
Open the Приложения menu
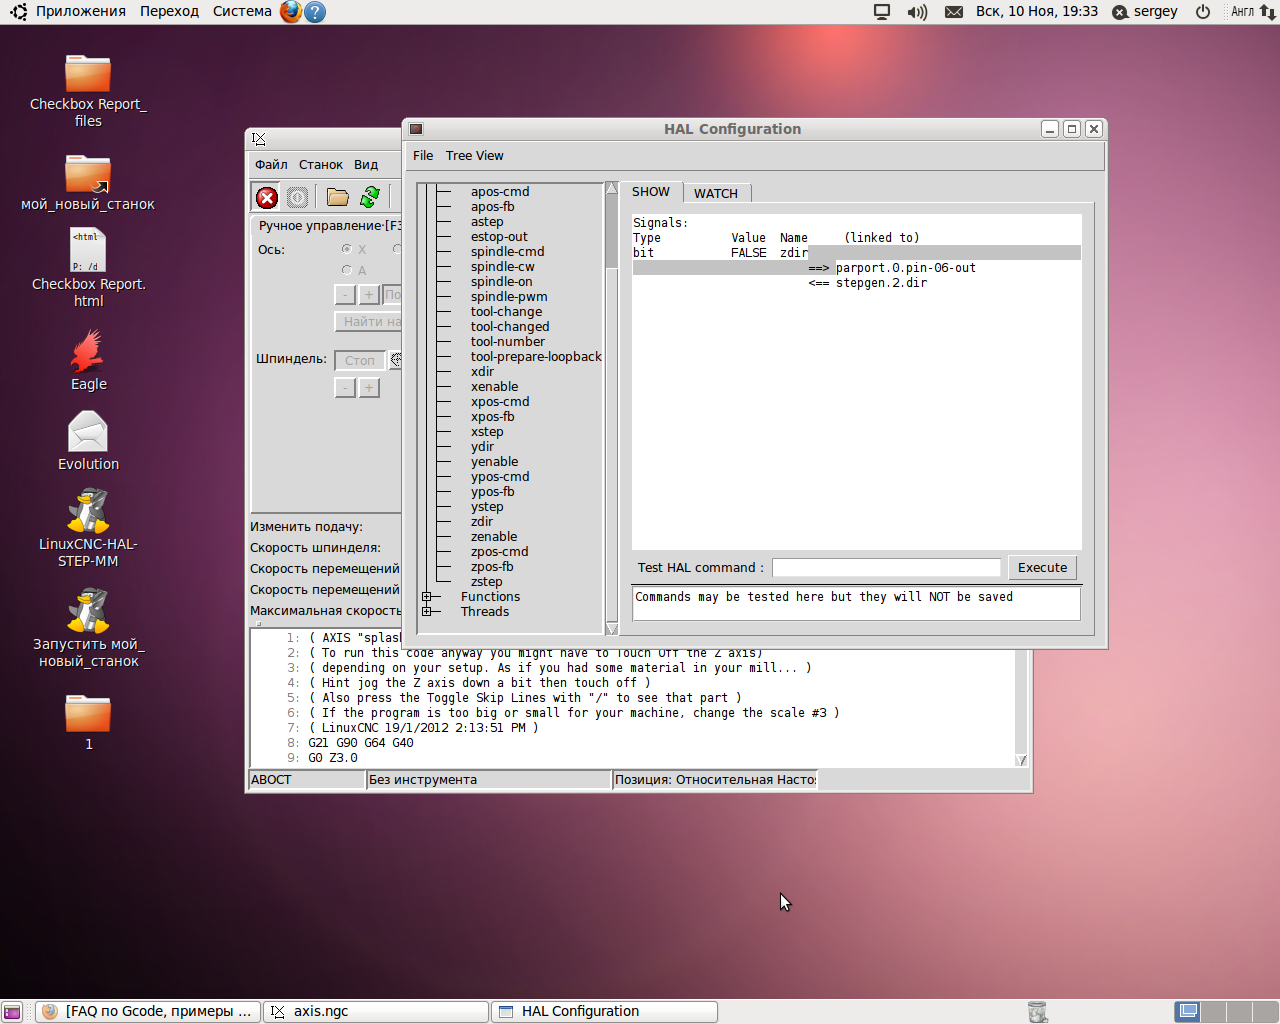81,12
